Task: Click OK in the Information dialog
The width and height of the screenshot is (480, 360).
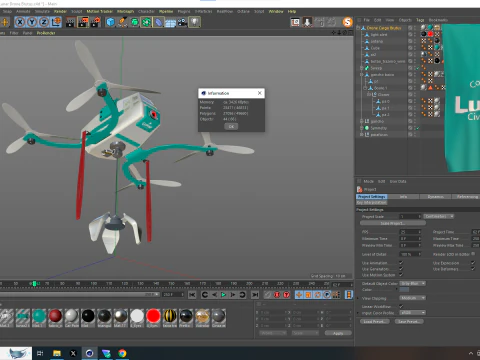Action: pos(231,126)
